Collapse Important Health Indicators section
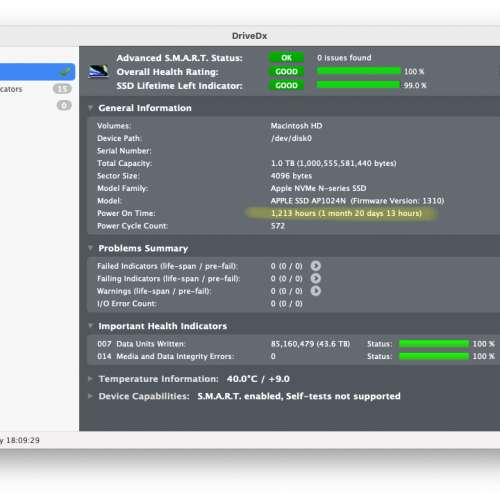The height and width of the screenshot is (500, 500). coord(90,326)
